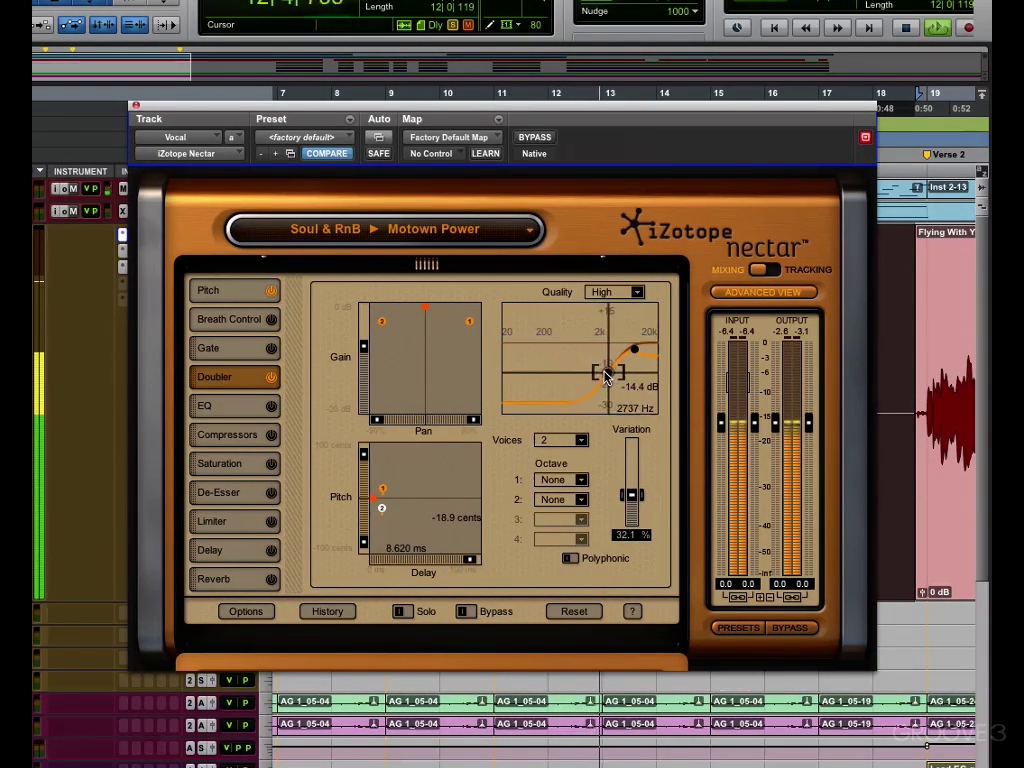Click the next preset plus button
The height and width of the screenshot is (768, 1024).
click(276, 153)
